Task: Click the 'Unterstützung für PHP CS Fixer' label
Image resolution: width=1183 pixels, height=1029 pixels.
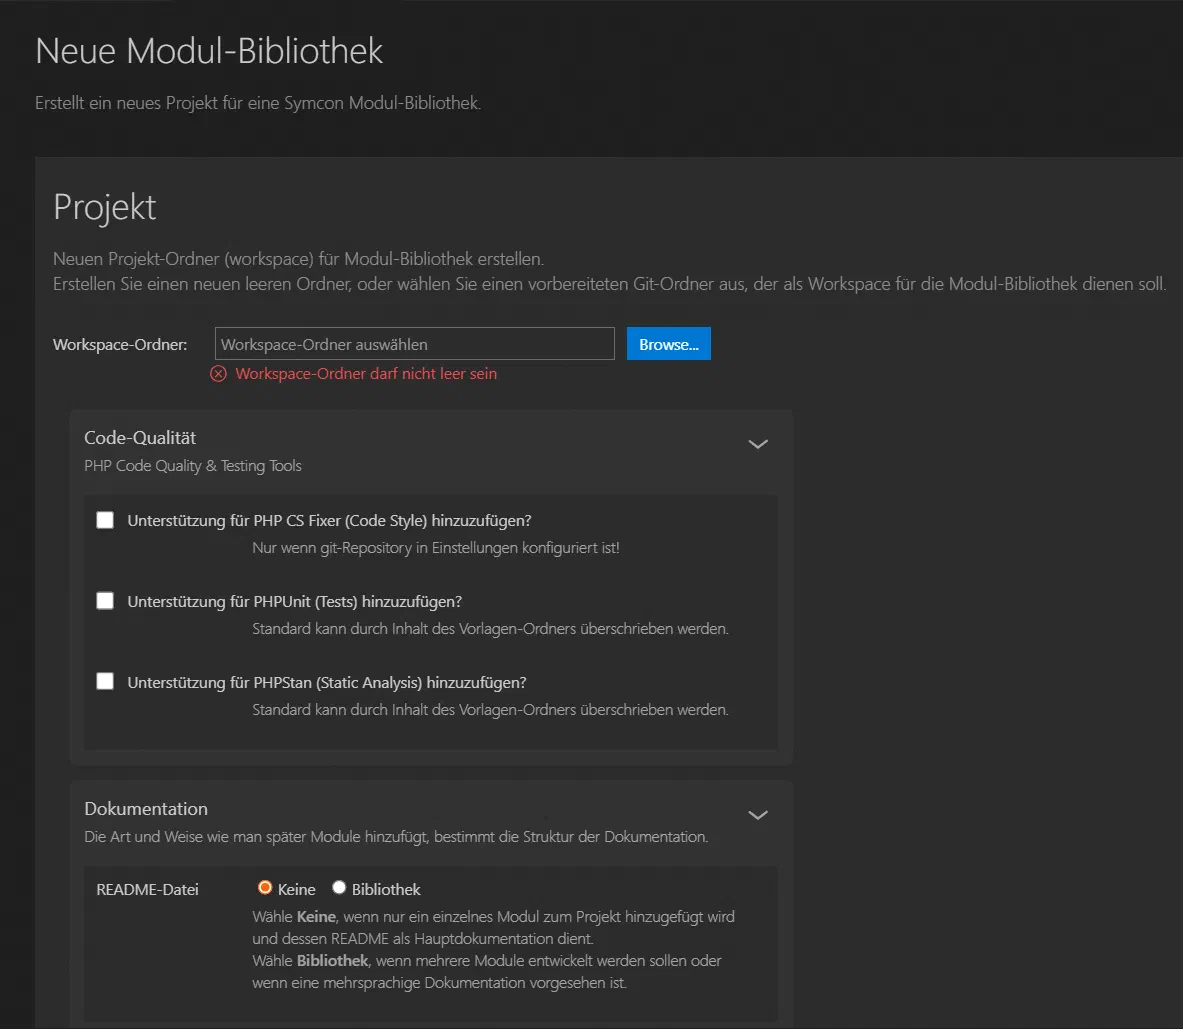Action: click(330, 521)
